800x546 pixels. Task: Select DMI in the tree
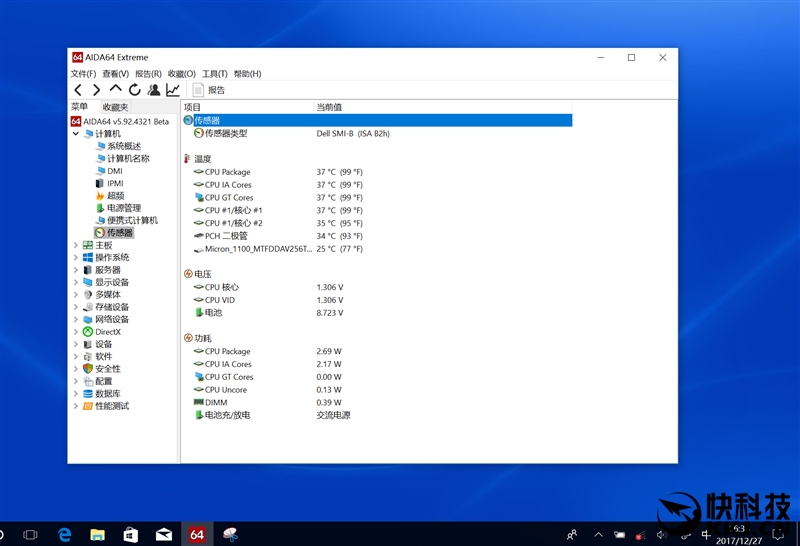click(x=109, y=171)
